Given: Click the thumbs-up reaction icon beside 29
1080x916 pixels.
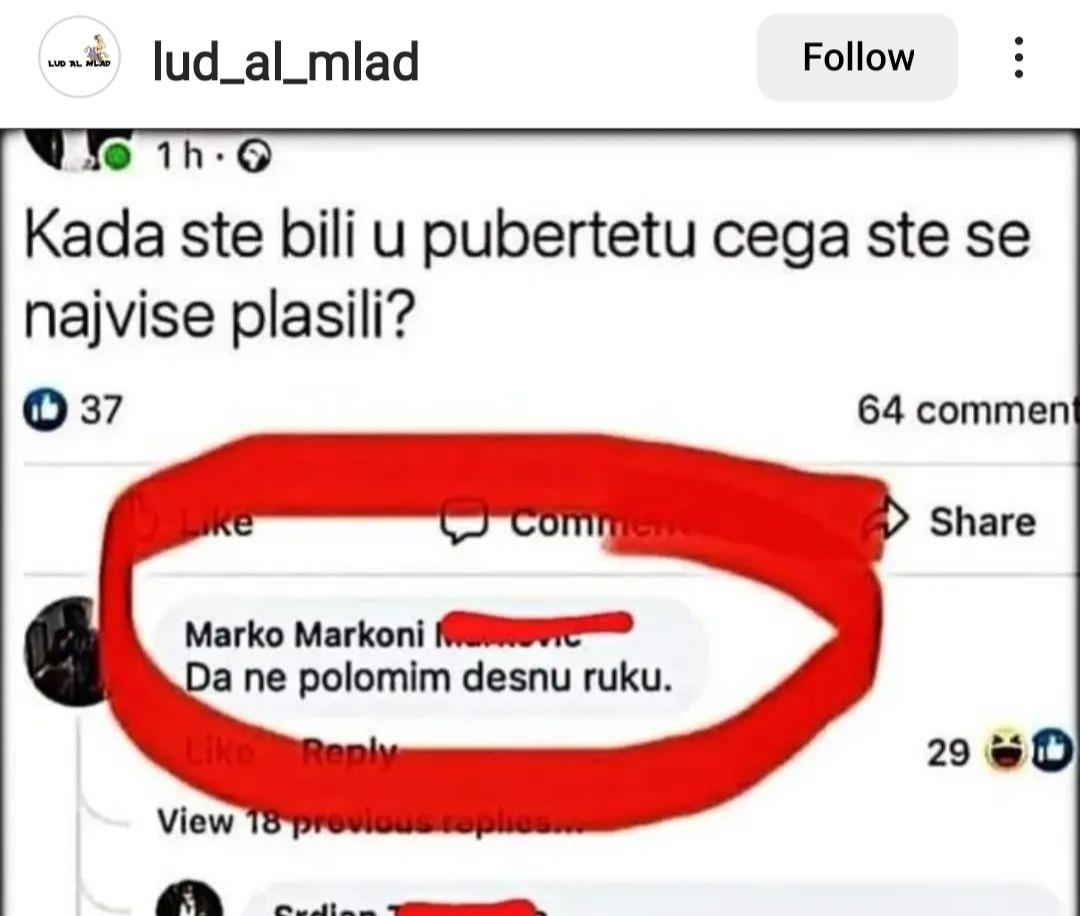Looking at the screenshot, I should point(1052,750).
